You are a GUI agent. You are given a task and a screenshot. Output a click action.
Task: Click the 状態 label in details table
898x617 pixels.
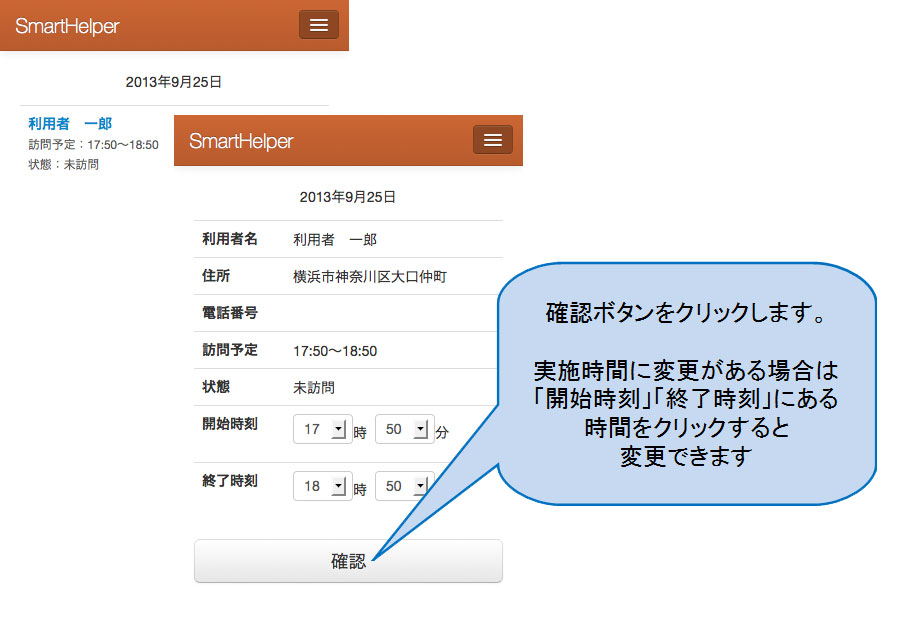coord(216,387)
